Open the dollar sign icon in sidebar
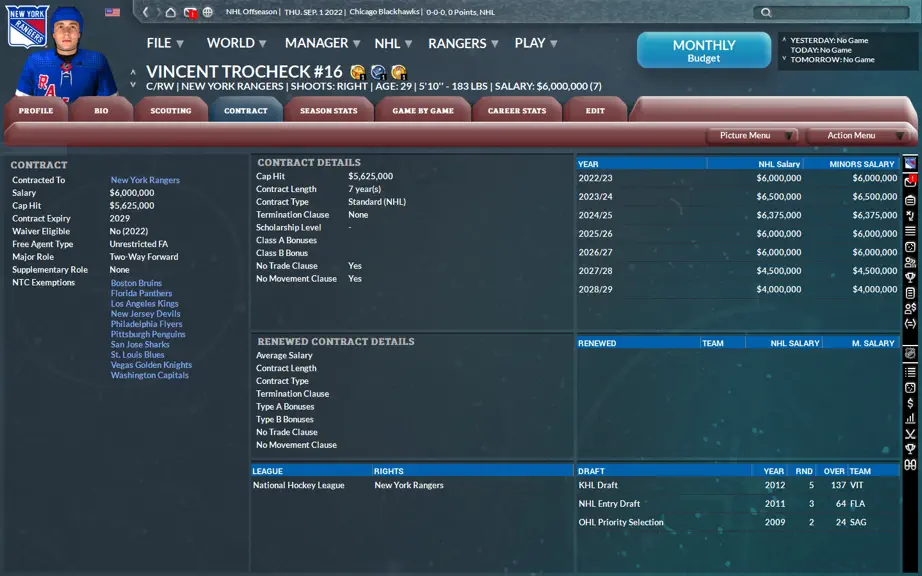 910,403
